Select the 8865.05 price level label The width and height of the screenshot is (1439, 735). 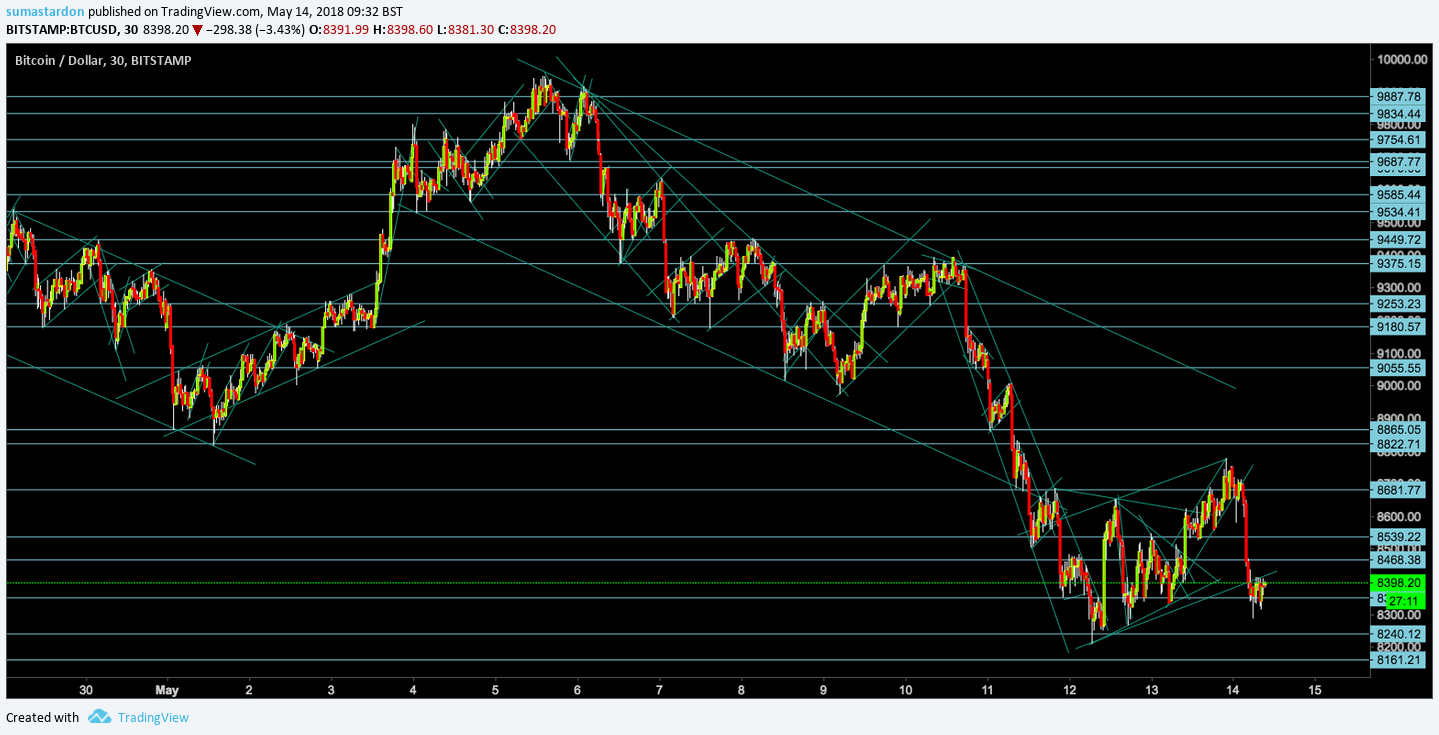[1398, 429]
